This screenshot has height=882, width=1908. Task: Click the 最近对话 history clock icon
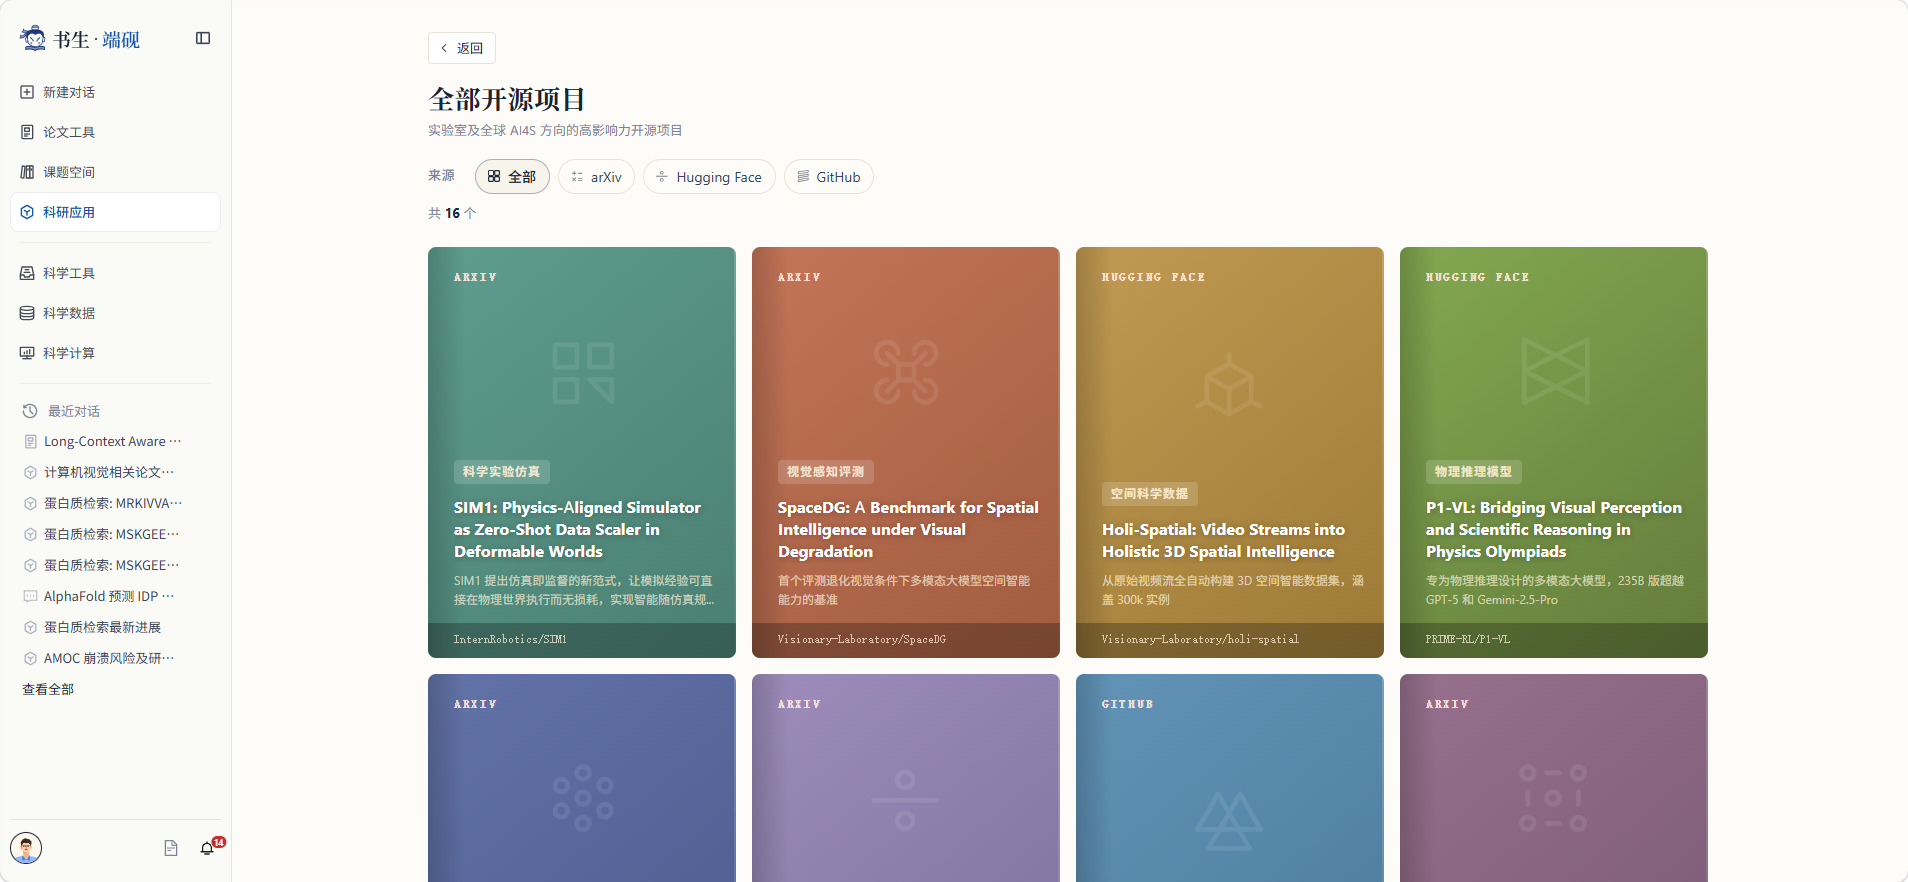point(30,411)
